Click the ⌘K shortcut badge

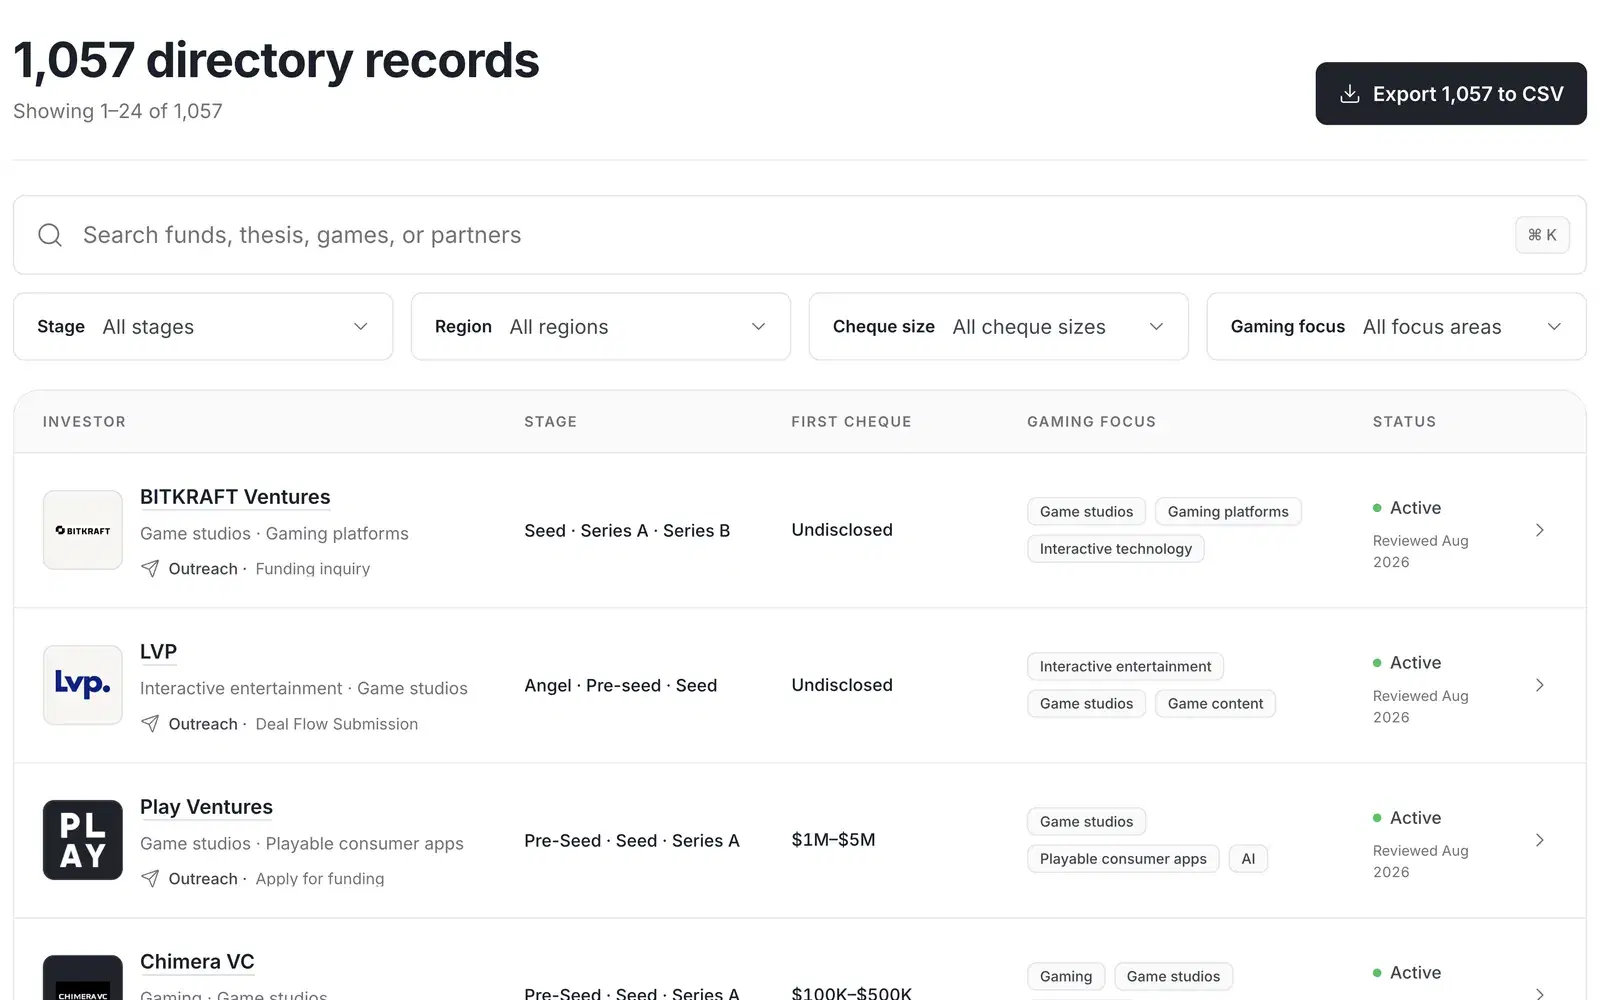tap(1542, 235)
